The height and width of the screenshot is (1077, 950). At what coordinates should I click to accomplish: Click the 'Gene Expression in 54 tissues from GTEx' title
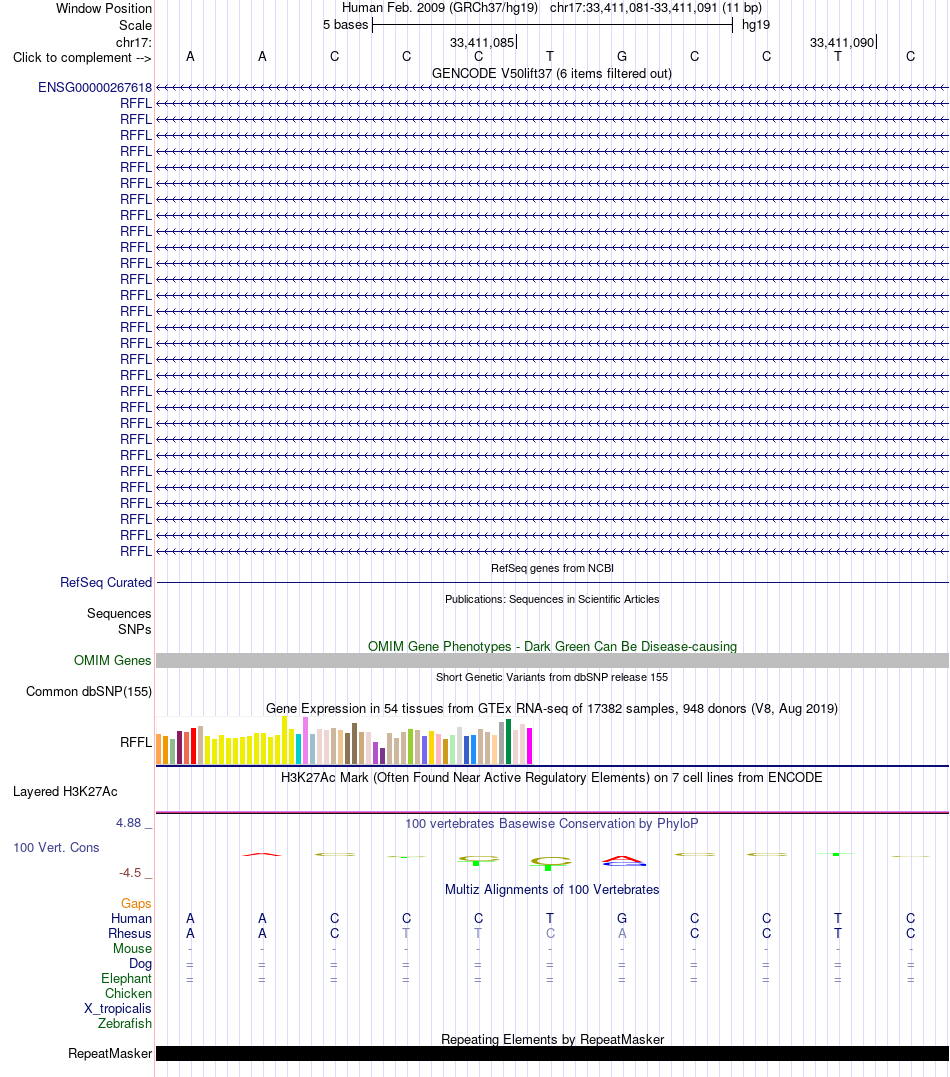click(552, 708)
